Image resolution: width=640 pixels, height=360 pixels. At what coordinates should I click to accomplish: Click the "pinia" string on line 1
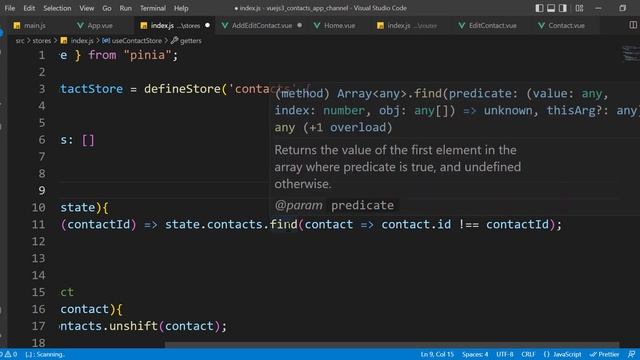[147, 55]
